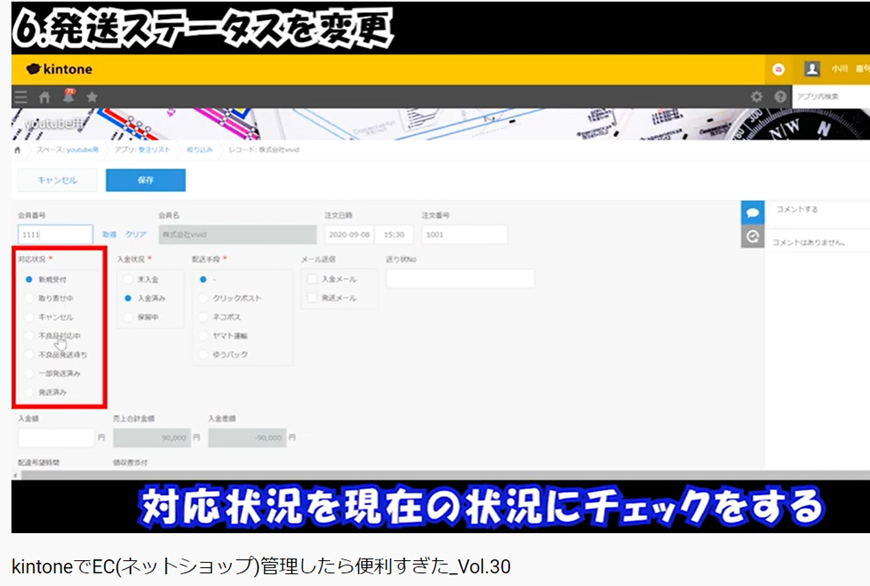Check the 発送メール checkbox
Screen dimensions: 870x586
[312, 297]
